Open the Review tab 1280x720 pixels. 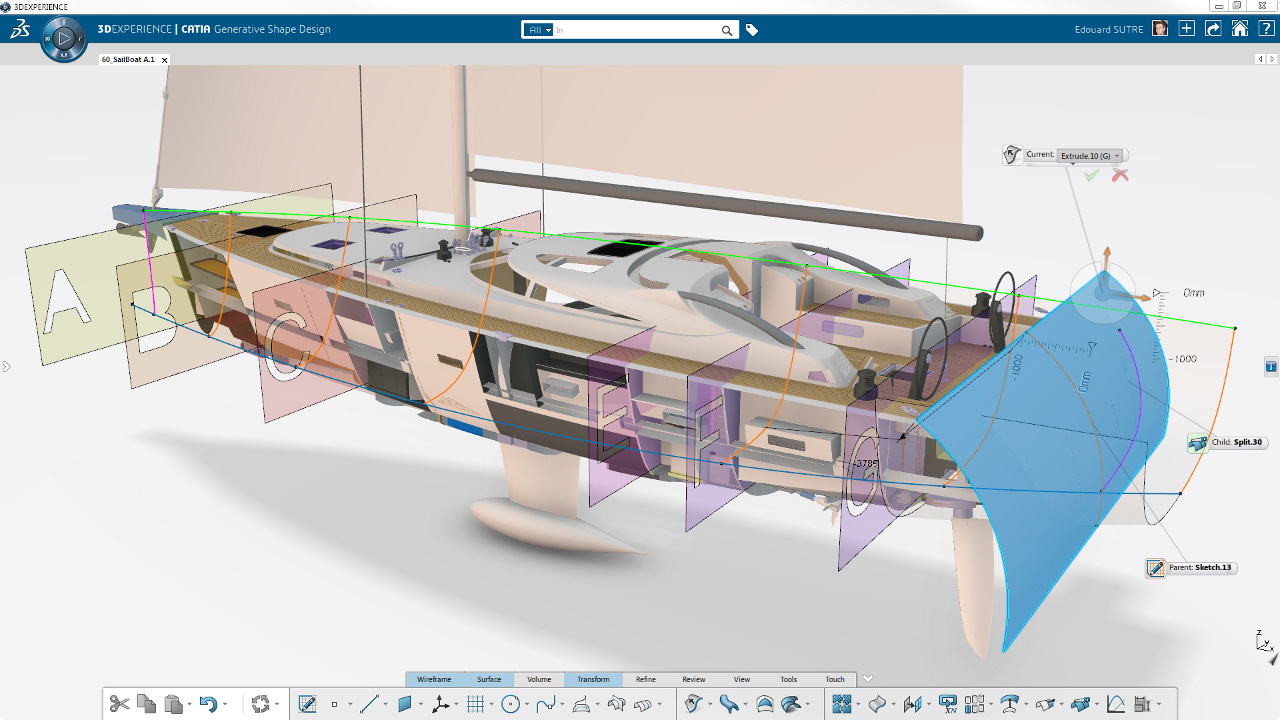click(x=693, y=679)
